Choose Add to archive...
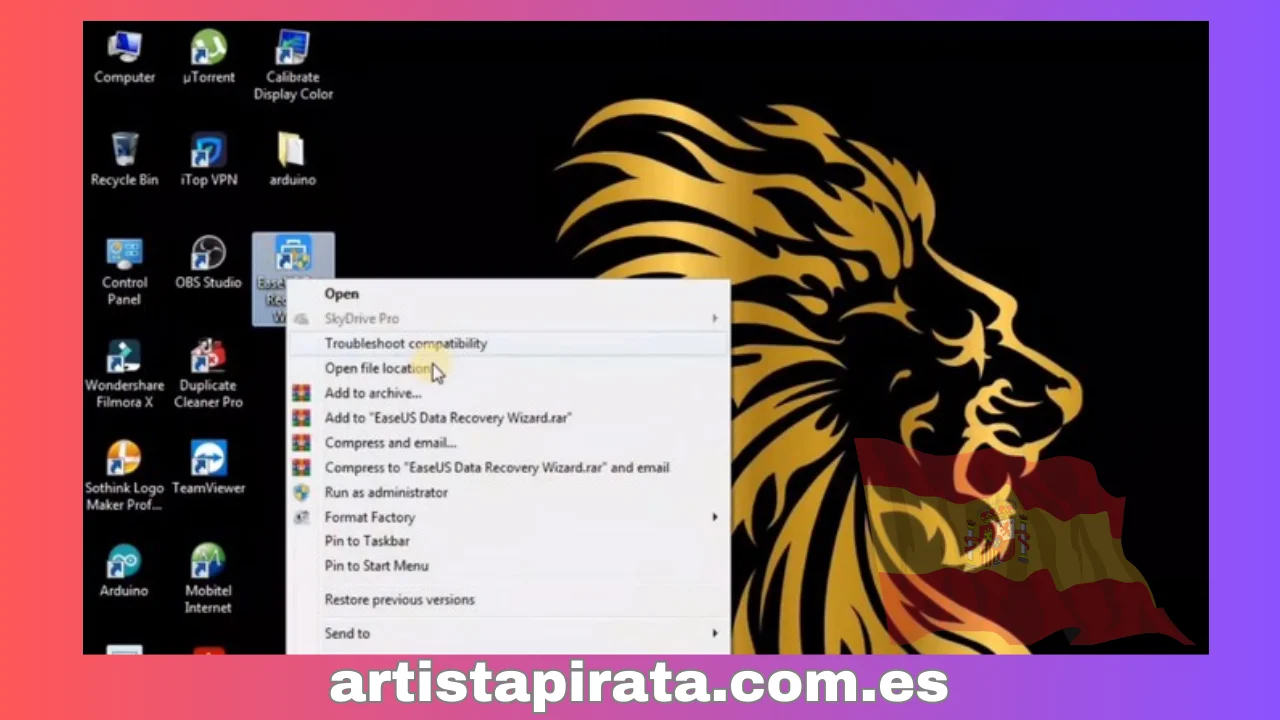 pos(373,393)
